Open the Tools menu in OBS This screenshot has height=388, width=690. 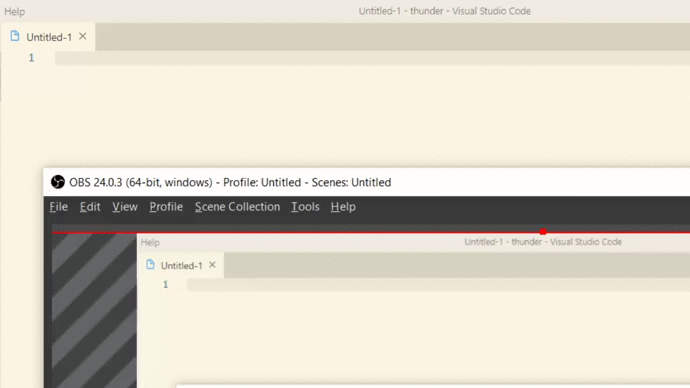tap(305, 207)
